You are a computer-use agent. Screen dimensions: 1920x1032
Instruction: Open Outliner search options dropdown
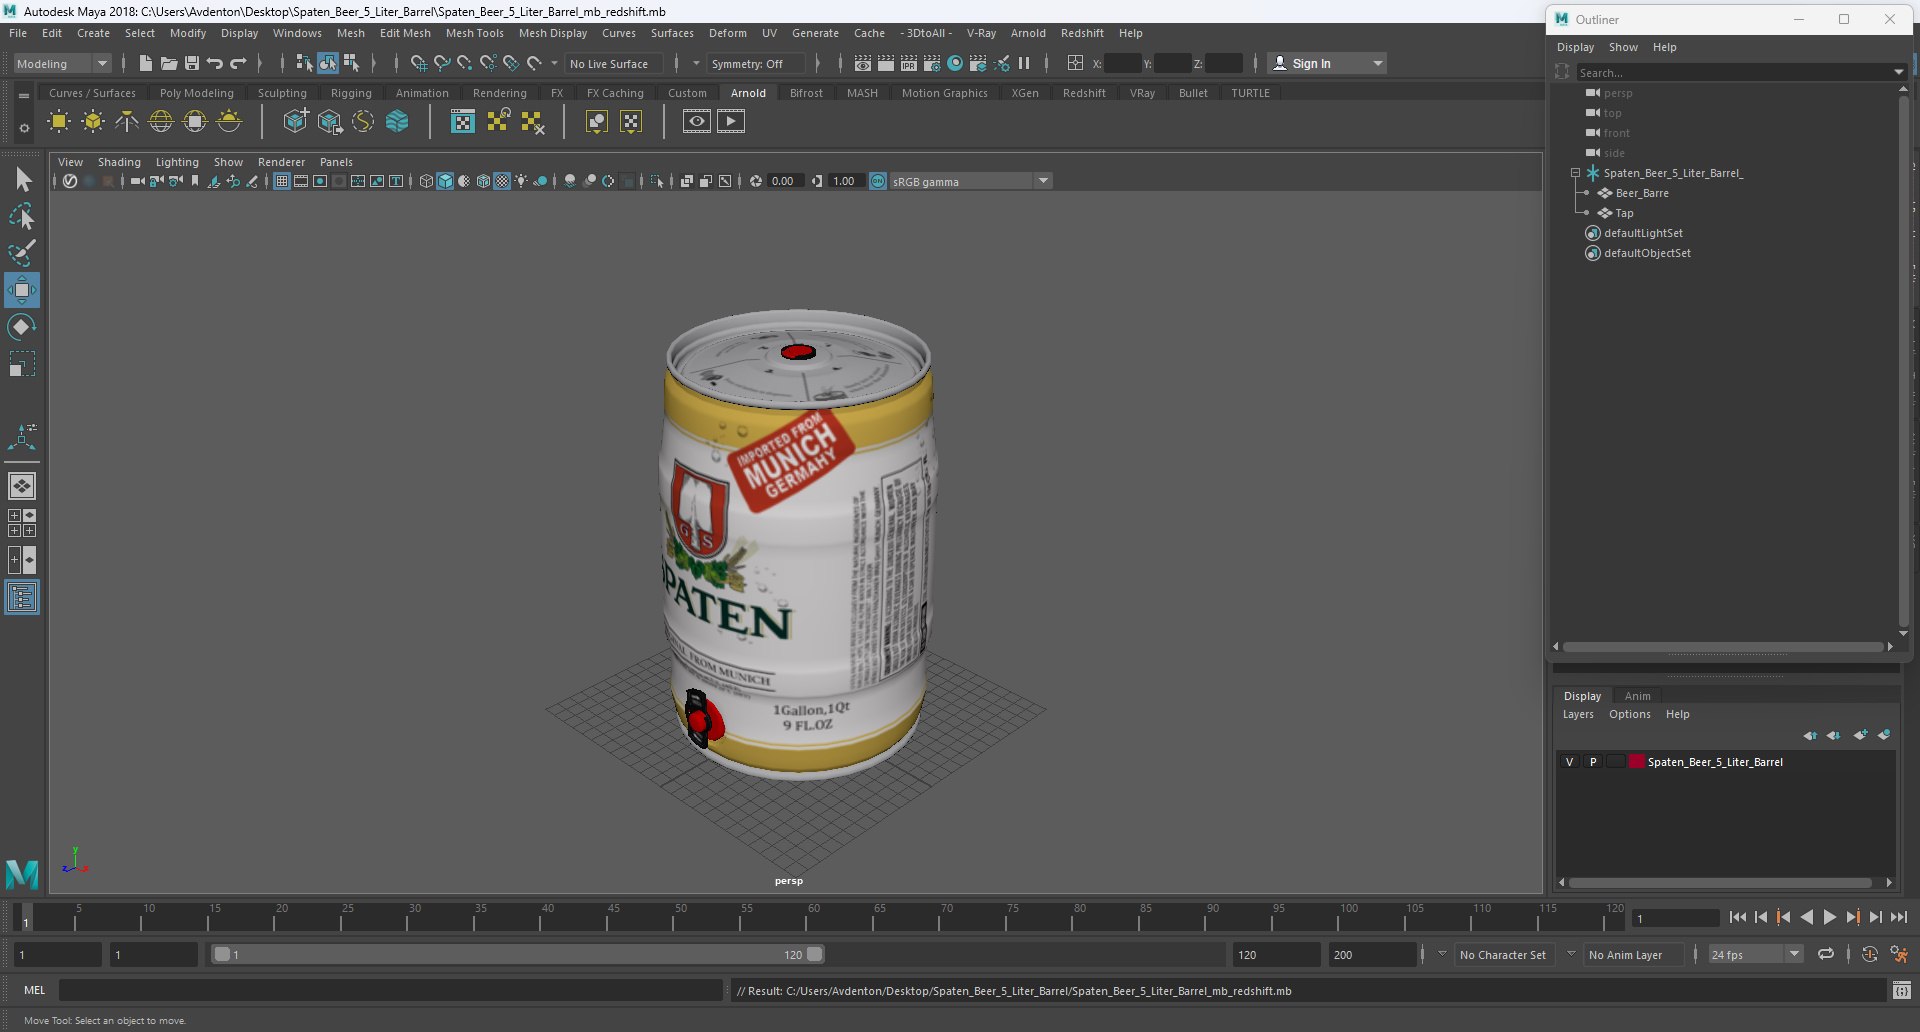pyautogui.click(x=1898, y=72)
